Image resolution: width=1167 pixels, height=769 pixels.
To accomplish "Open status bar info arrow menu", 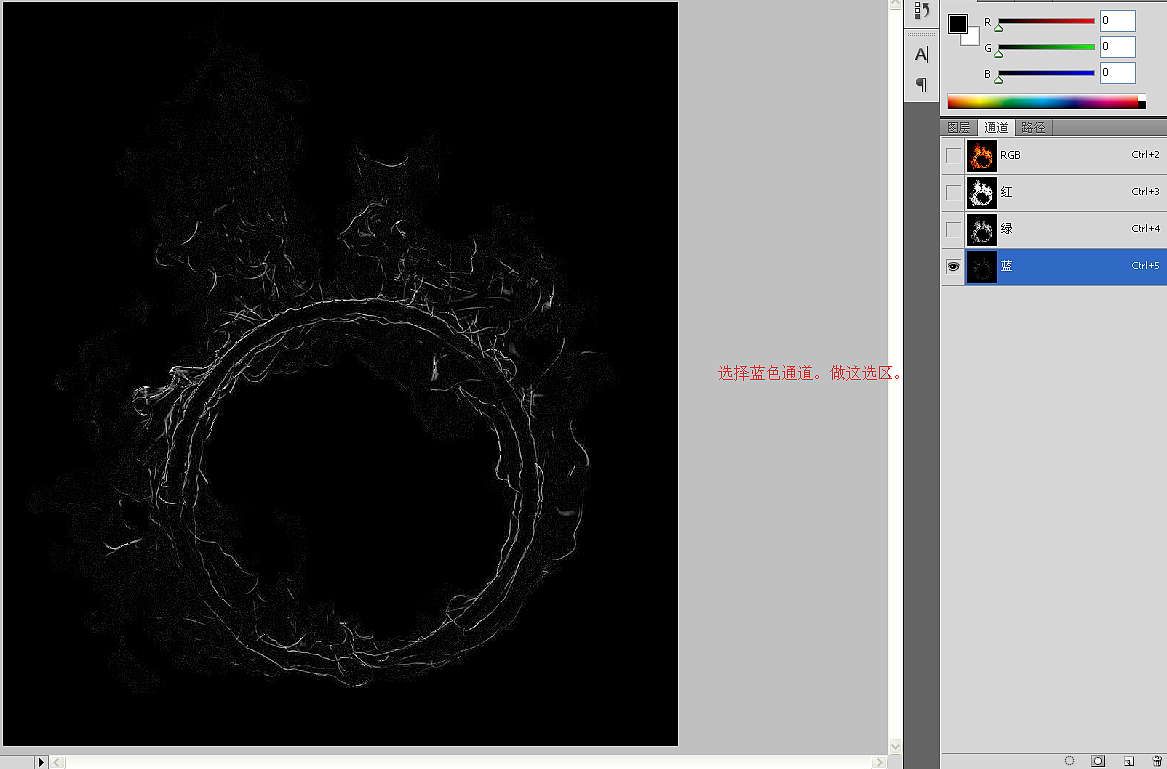I will tap(42, 762).
